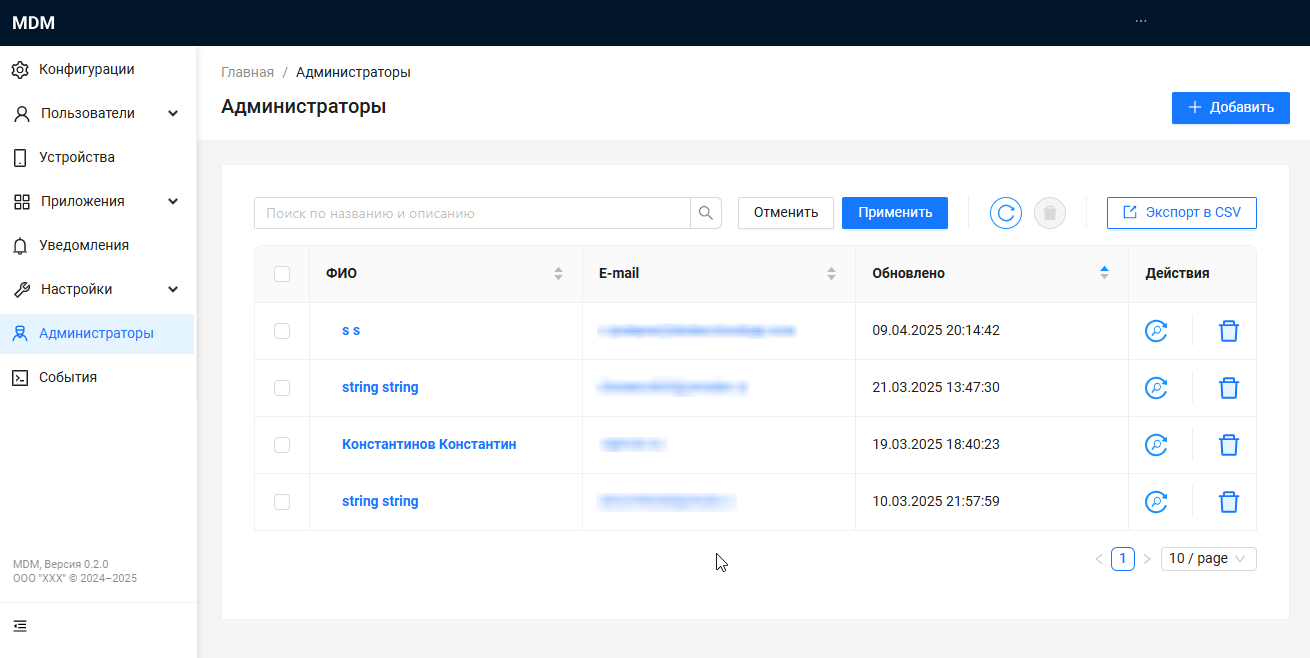View details of the s s administrator

pyautogui.click(x=1156, y=331)
